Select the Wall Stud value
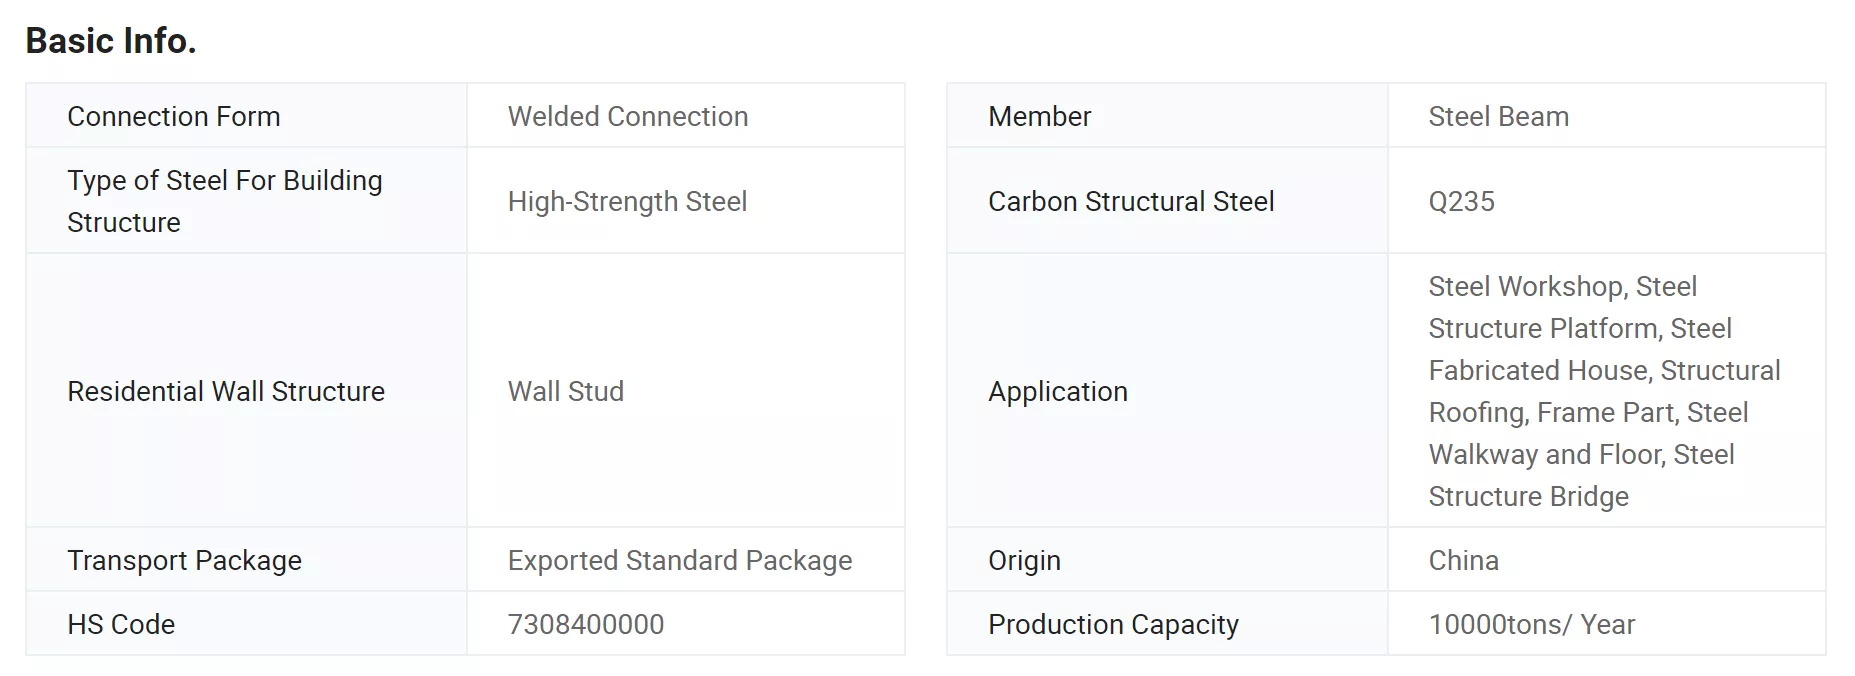Viewport: 1855px width, 676px height. pos(565,391)
